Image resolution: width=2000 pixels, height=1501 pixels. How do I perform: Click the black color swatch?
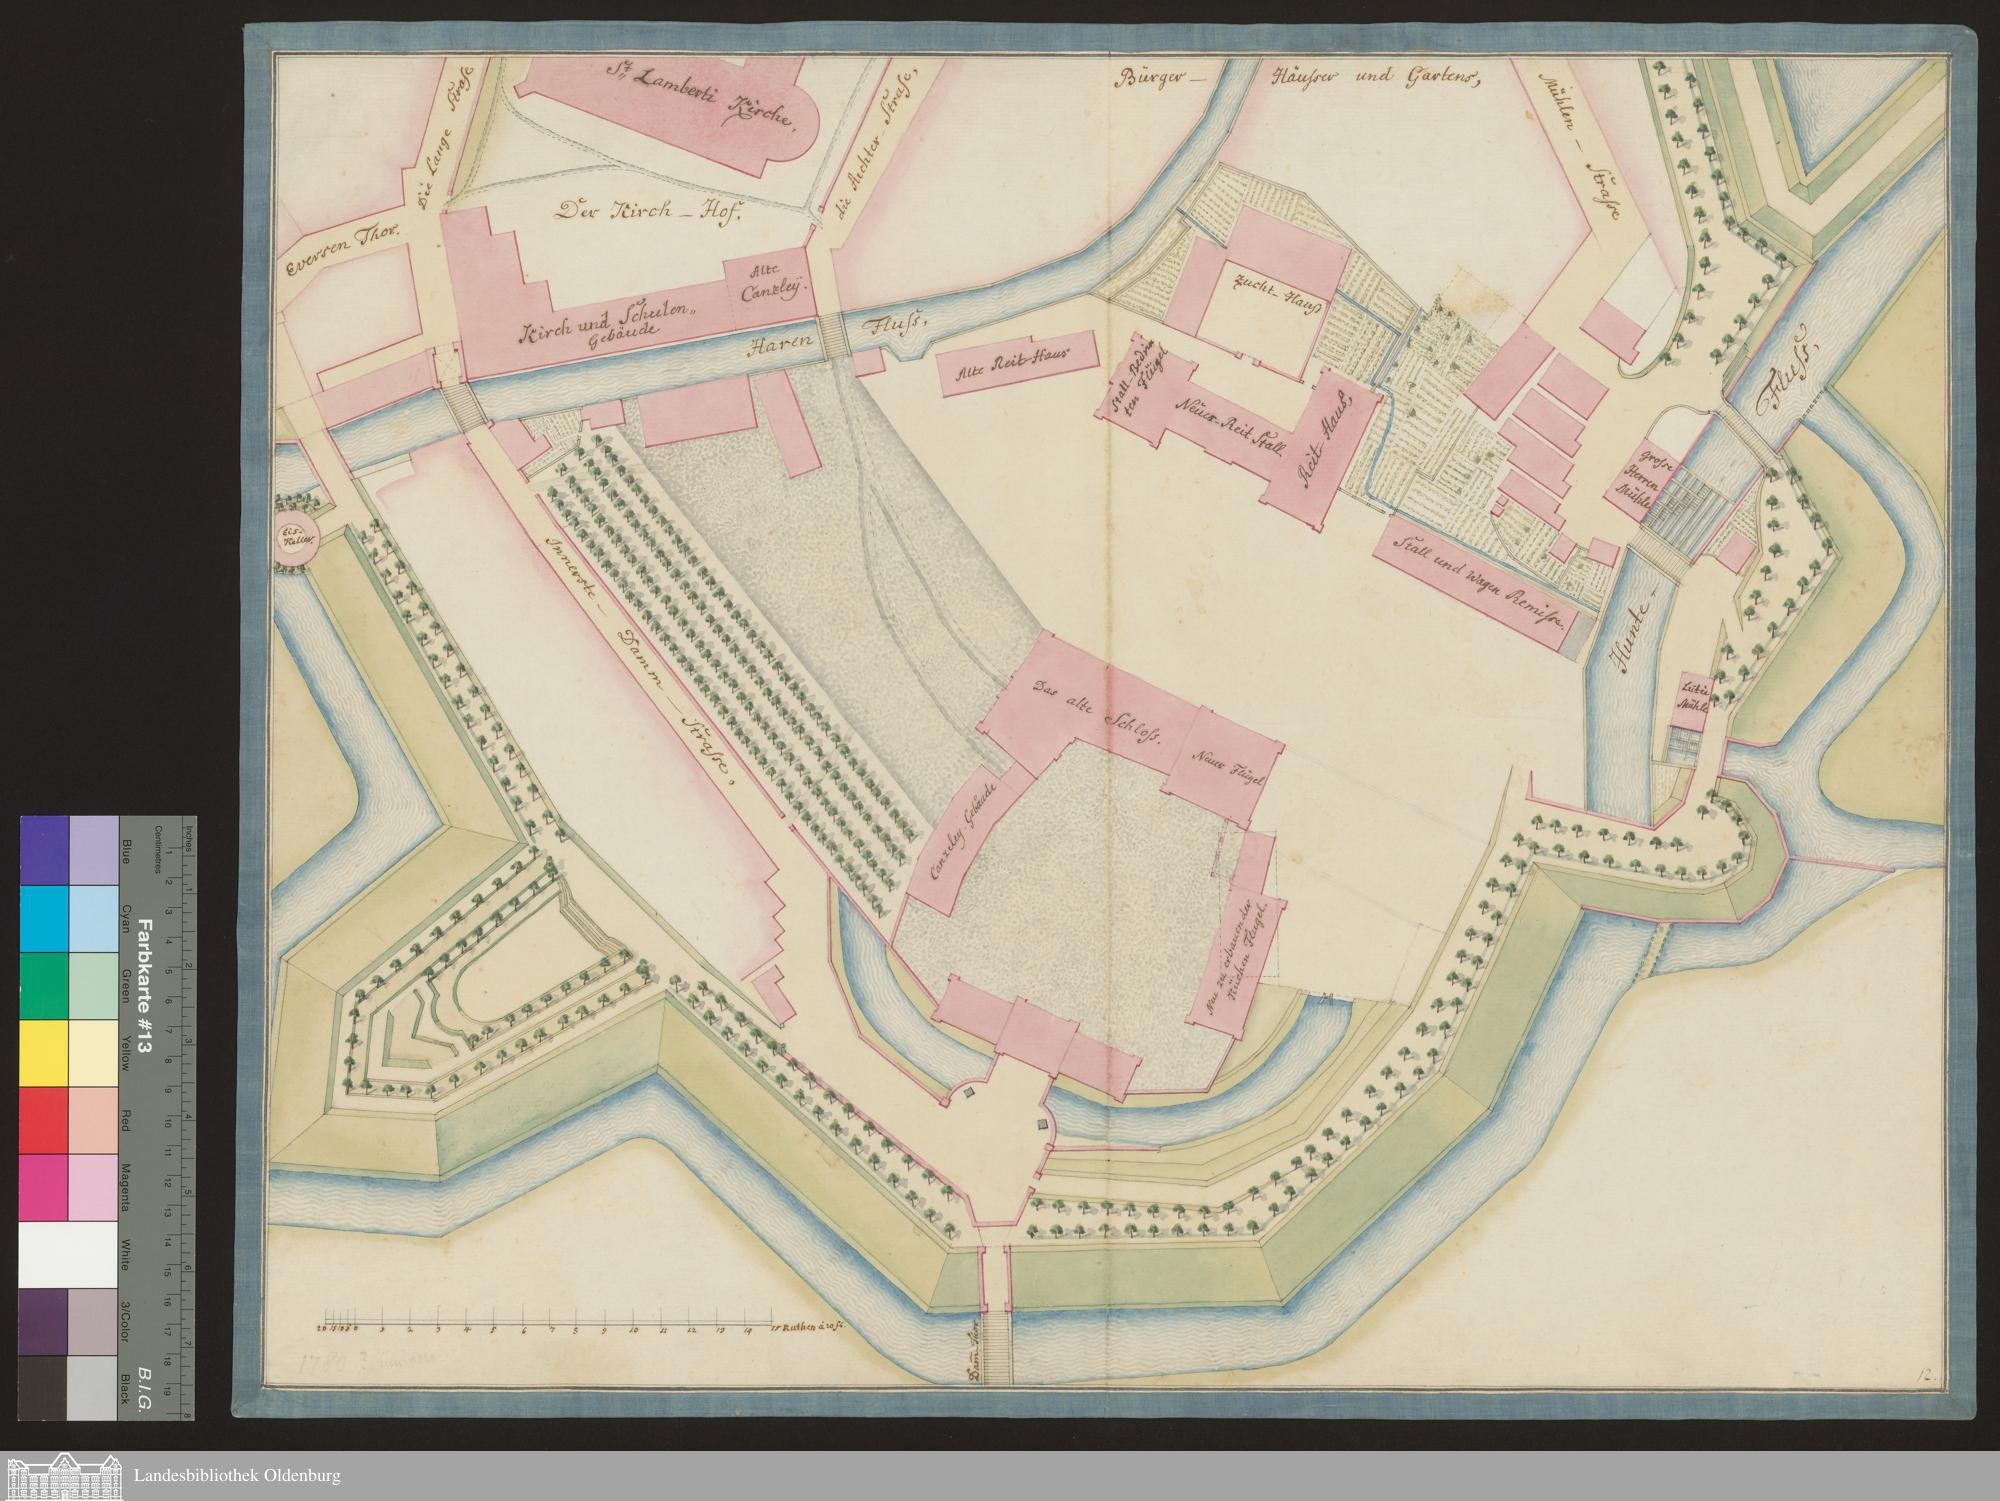(43, 1388)
